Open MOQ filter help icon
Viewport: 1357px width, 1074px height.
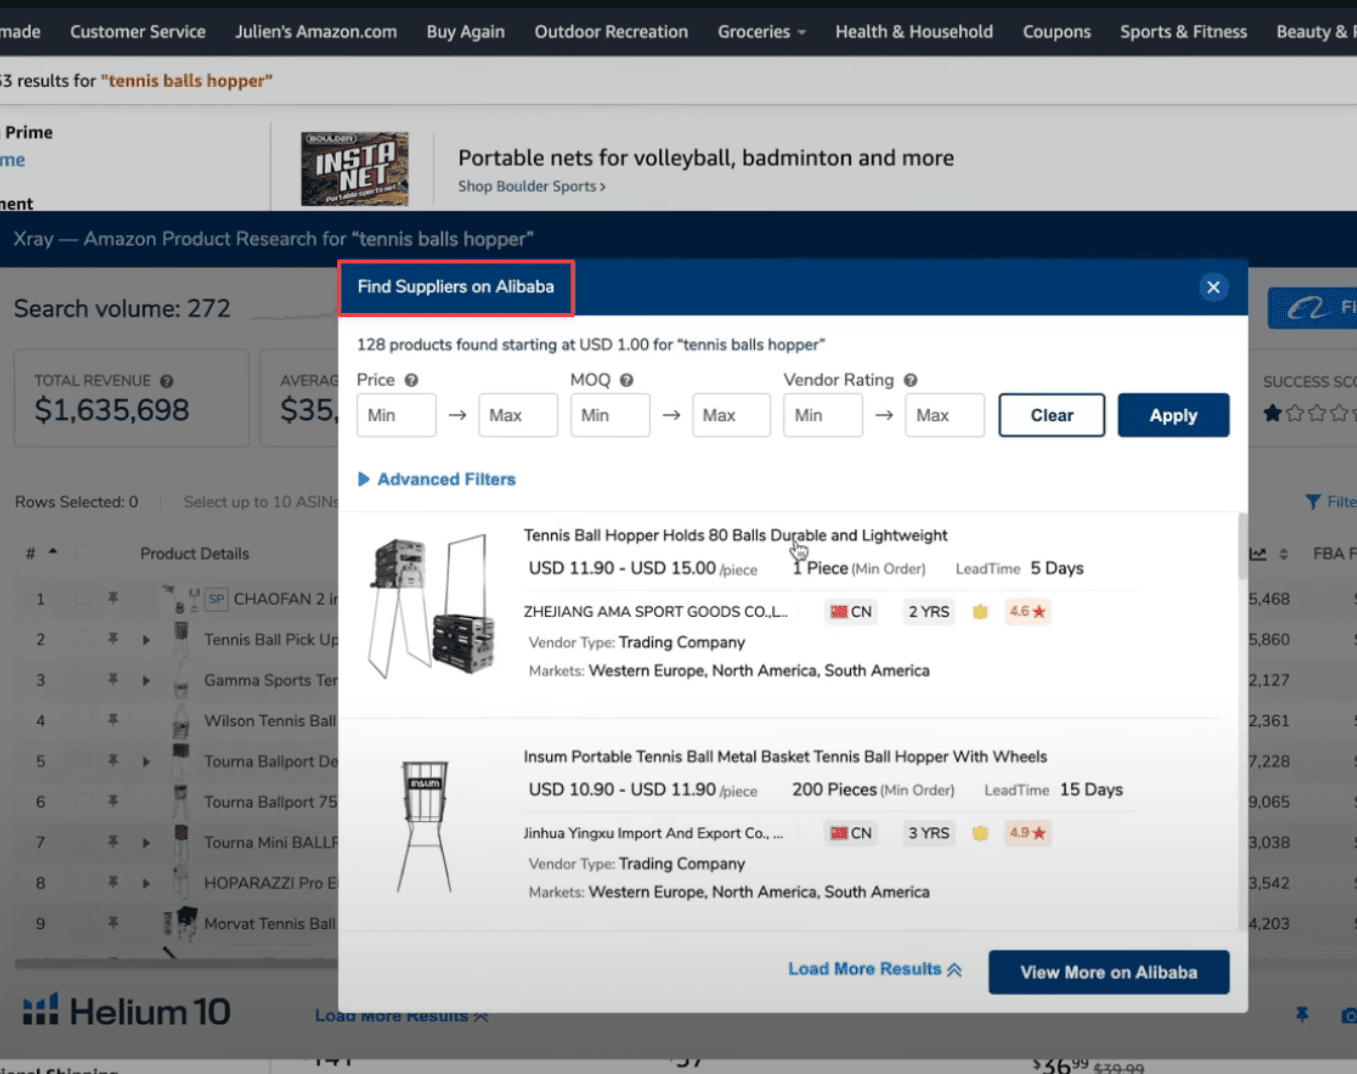pos(626,380)
